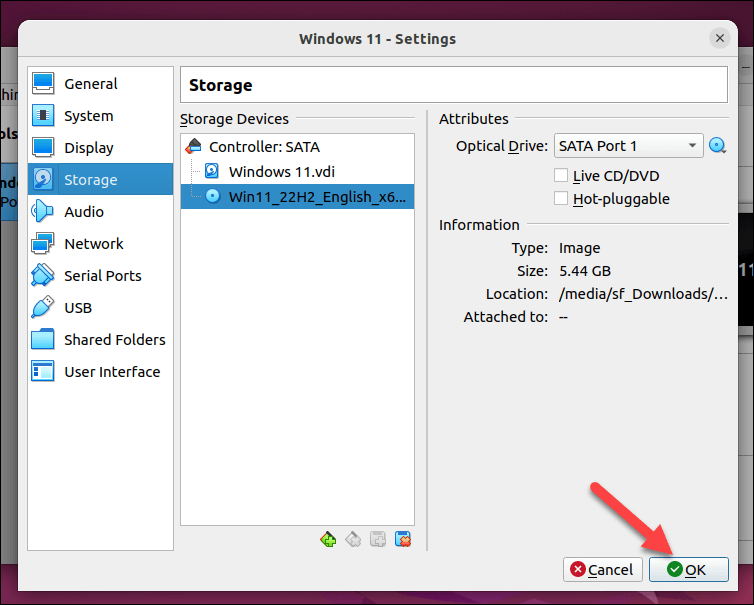Viewport: 754px width, 605px height.
Task: Enable the Live CD/DVD checkbox
Action: (x=561, y=176)
